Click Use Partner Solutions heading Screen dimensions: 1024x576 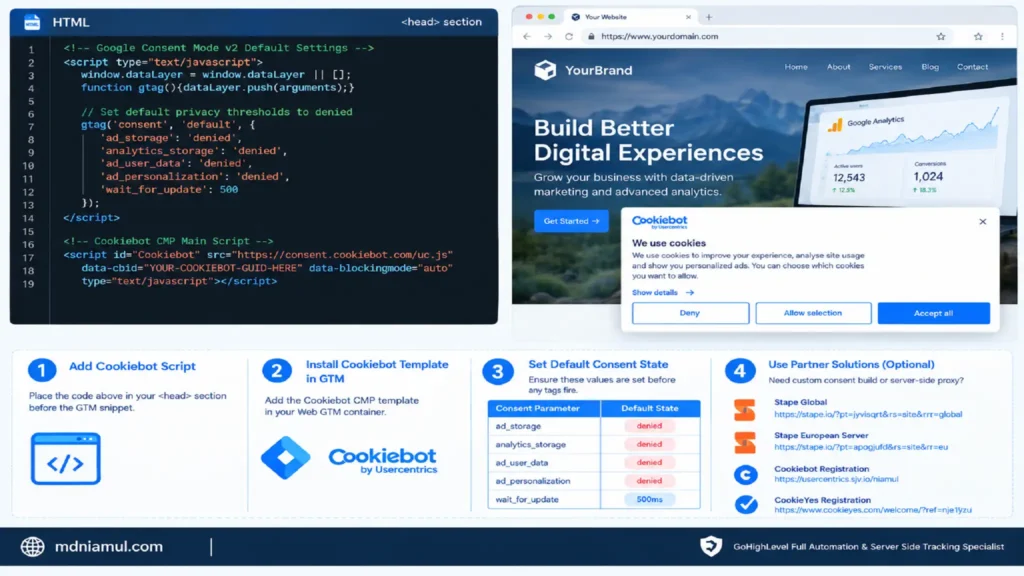point(851,364)
